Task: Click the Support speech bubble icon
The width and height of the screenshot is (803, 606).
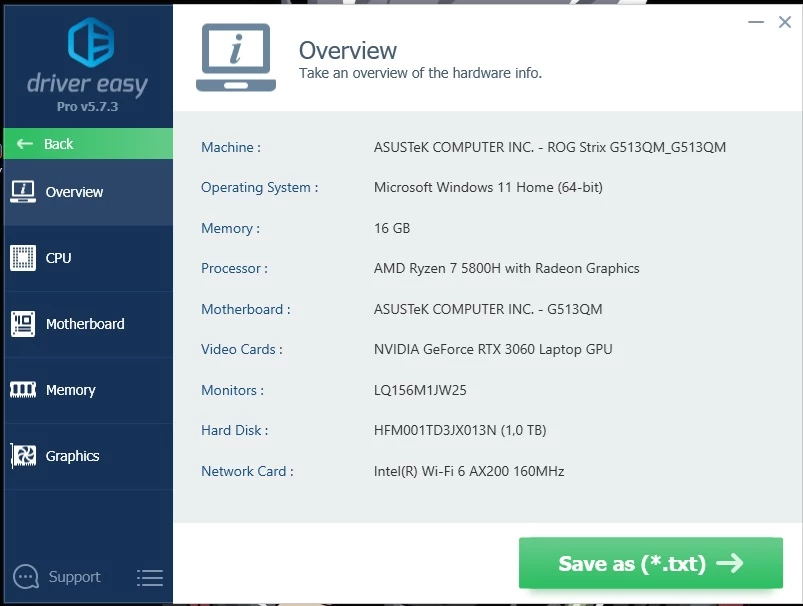Action: pyautogui.click(x=26, y=577)
